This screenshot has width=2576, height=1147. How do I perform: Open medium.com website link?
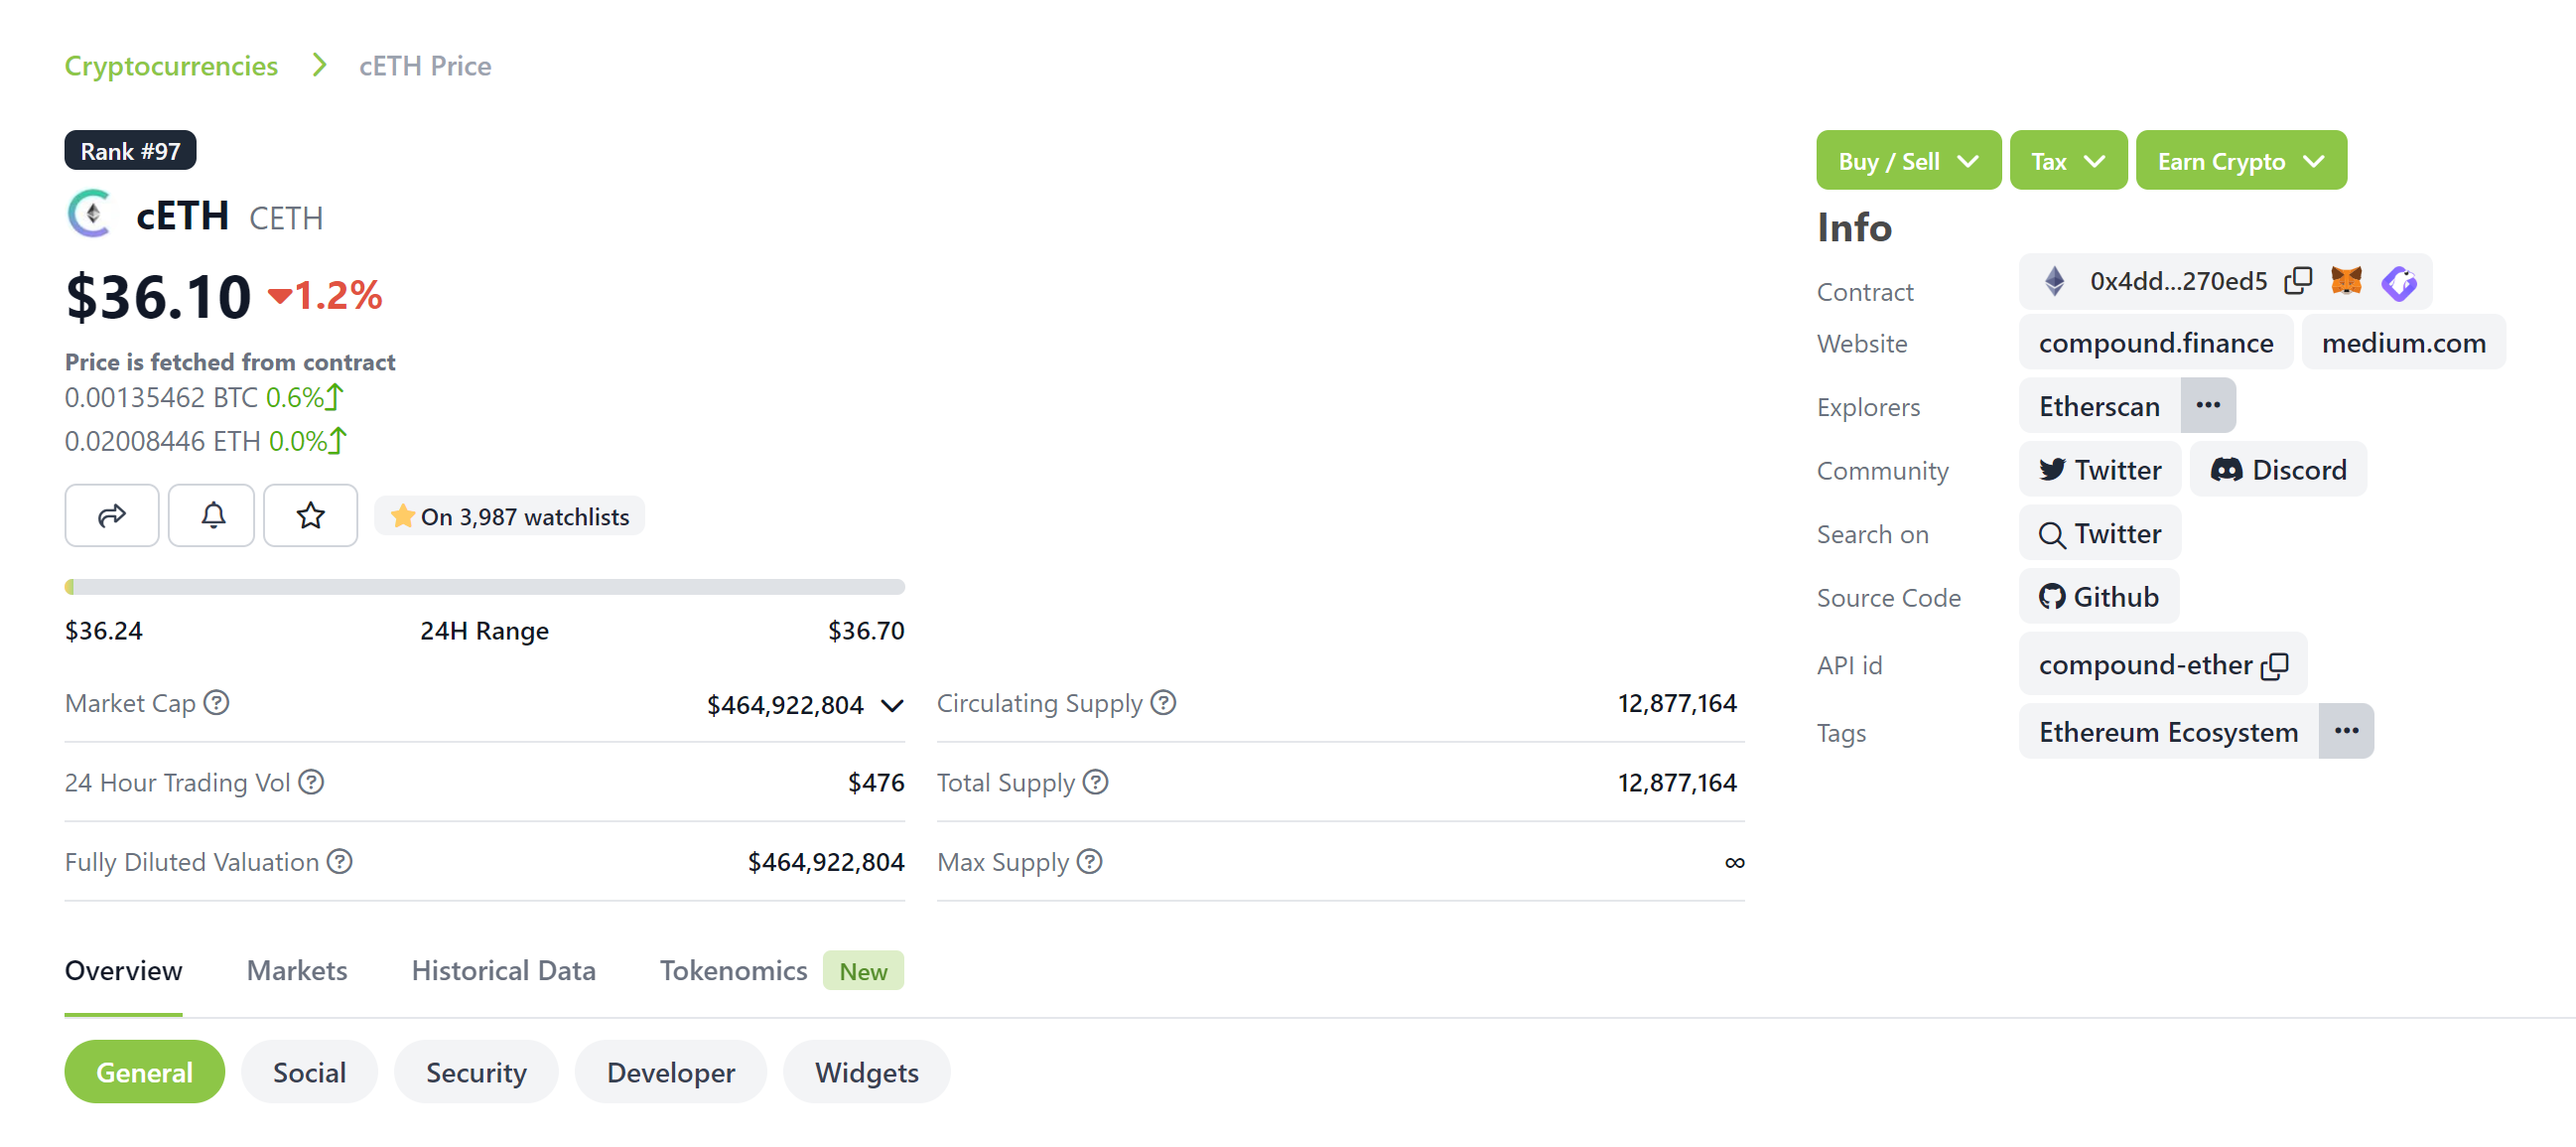(x=2404, y=342)
